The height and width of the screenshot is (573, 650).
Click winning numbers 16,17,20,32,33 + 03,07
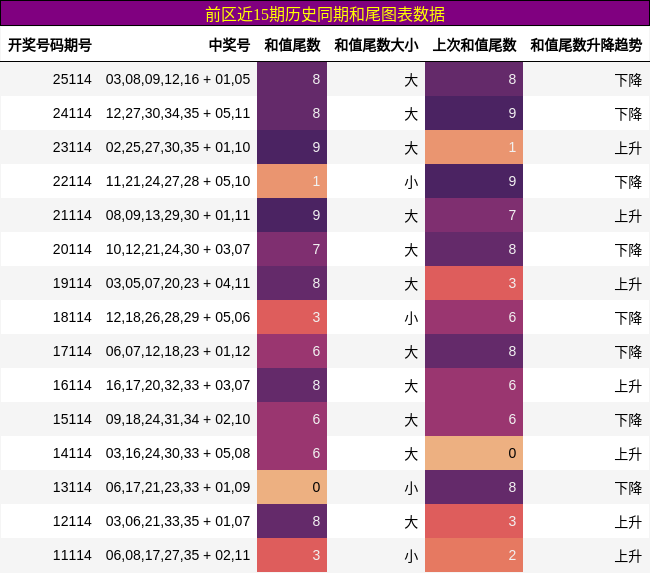tap(178, 385)
